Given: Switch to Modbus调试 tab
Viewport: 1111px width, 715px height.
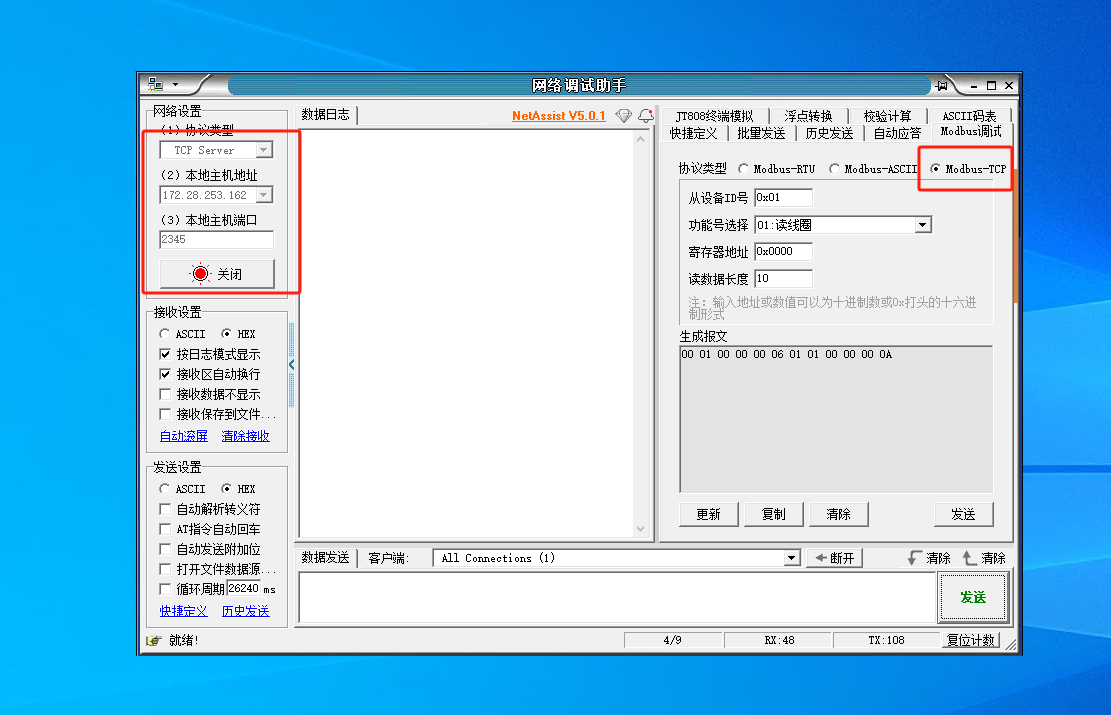Looking at the screenshot, I should tap(971, 132).
